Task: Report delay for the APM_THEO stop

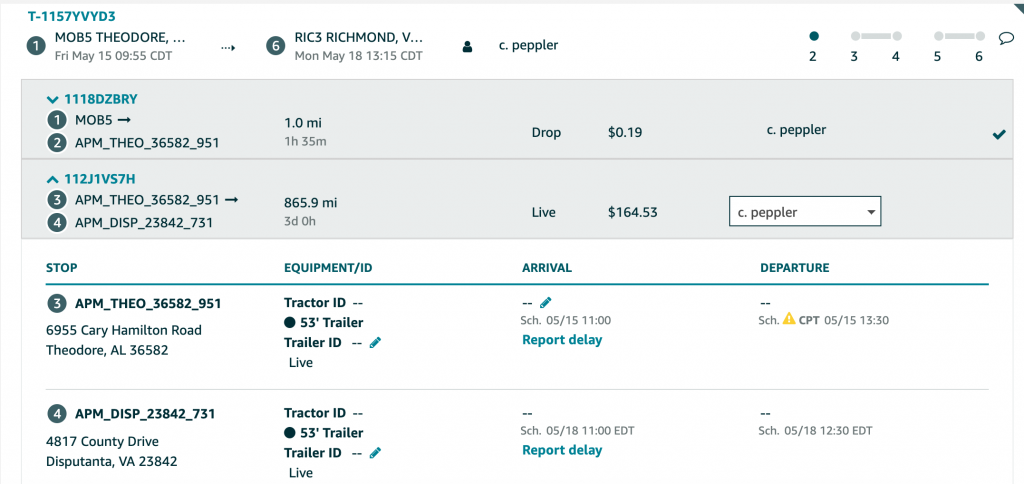Action: pos(562,340)
